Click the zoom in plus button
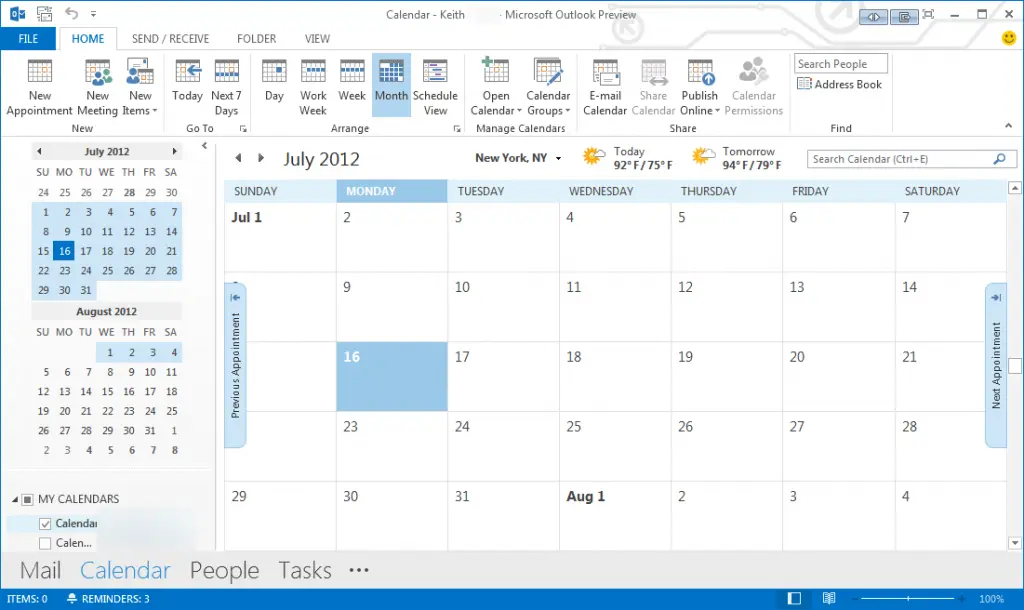The width and height of the screenshot is (1024, 610). tap(962, 598)
